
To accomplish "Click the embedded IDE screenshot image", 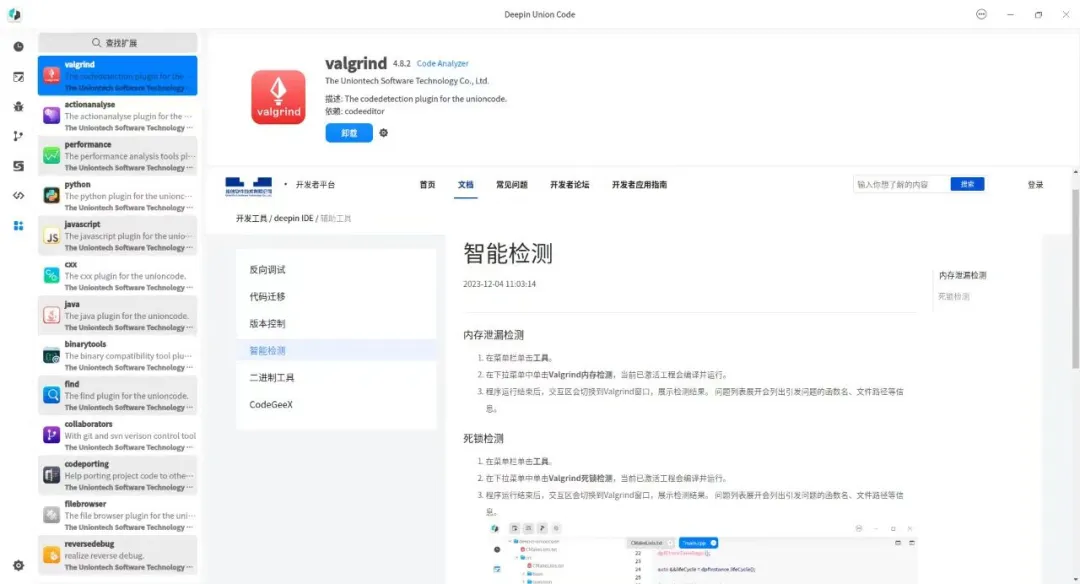I will pyautogui.click(x=701, y=552).
